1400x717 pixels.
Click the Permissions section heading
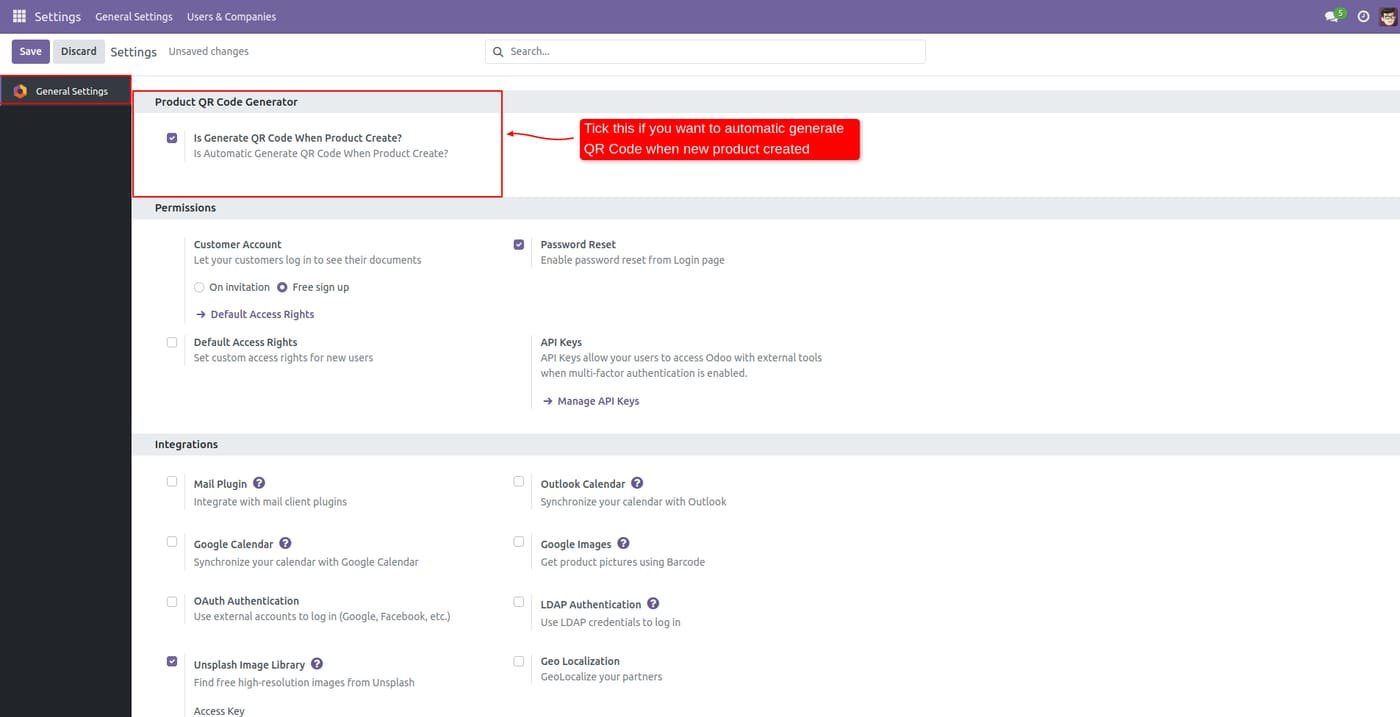pos(185,208)
